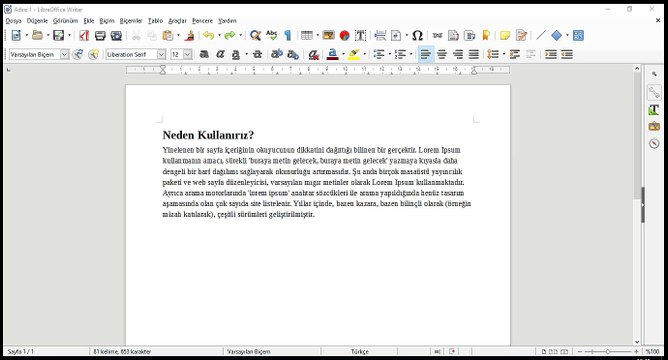Insert a table using the table icon

(306, 35)
